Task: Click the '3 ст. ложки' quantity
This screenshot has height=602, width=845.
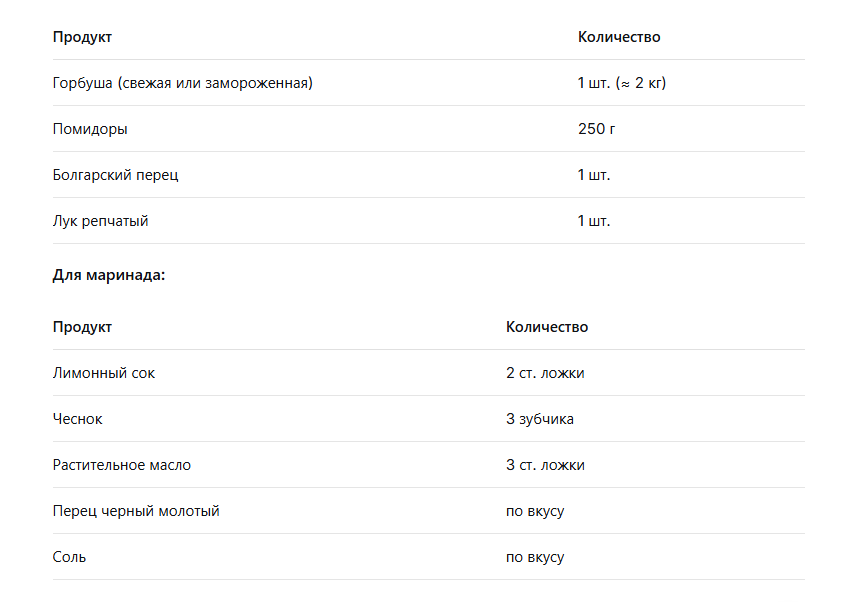Action: pos(545,465)
